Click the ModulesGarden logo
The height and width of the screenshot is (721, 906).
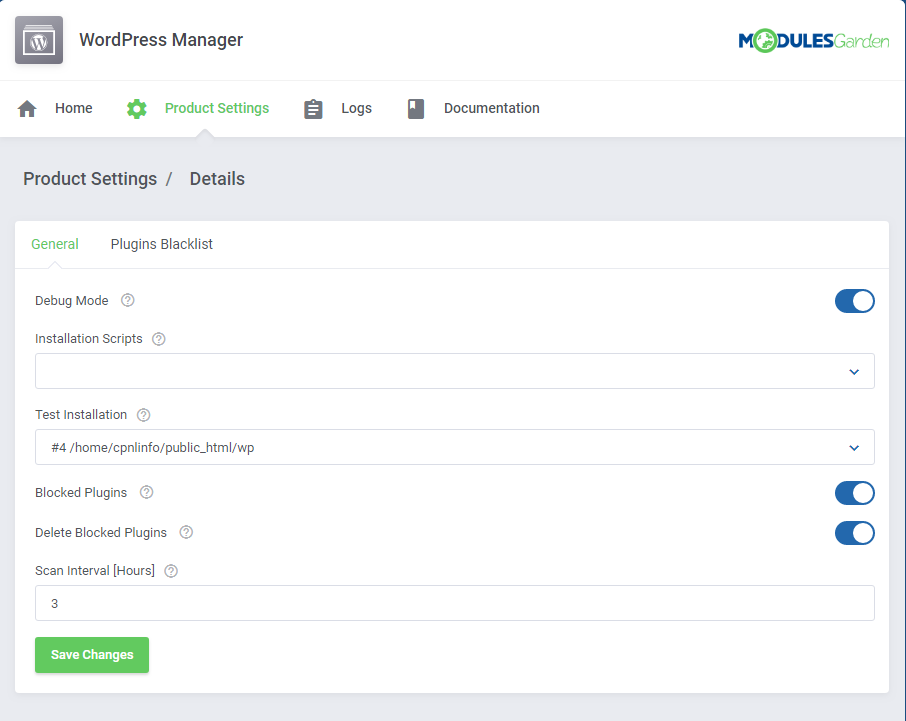[x=814, y=40]
